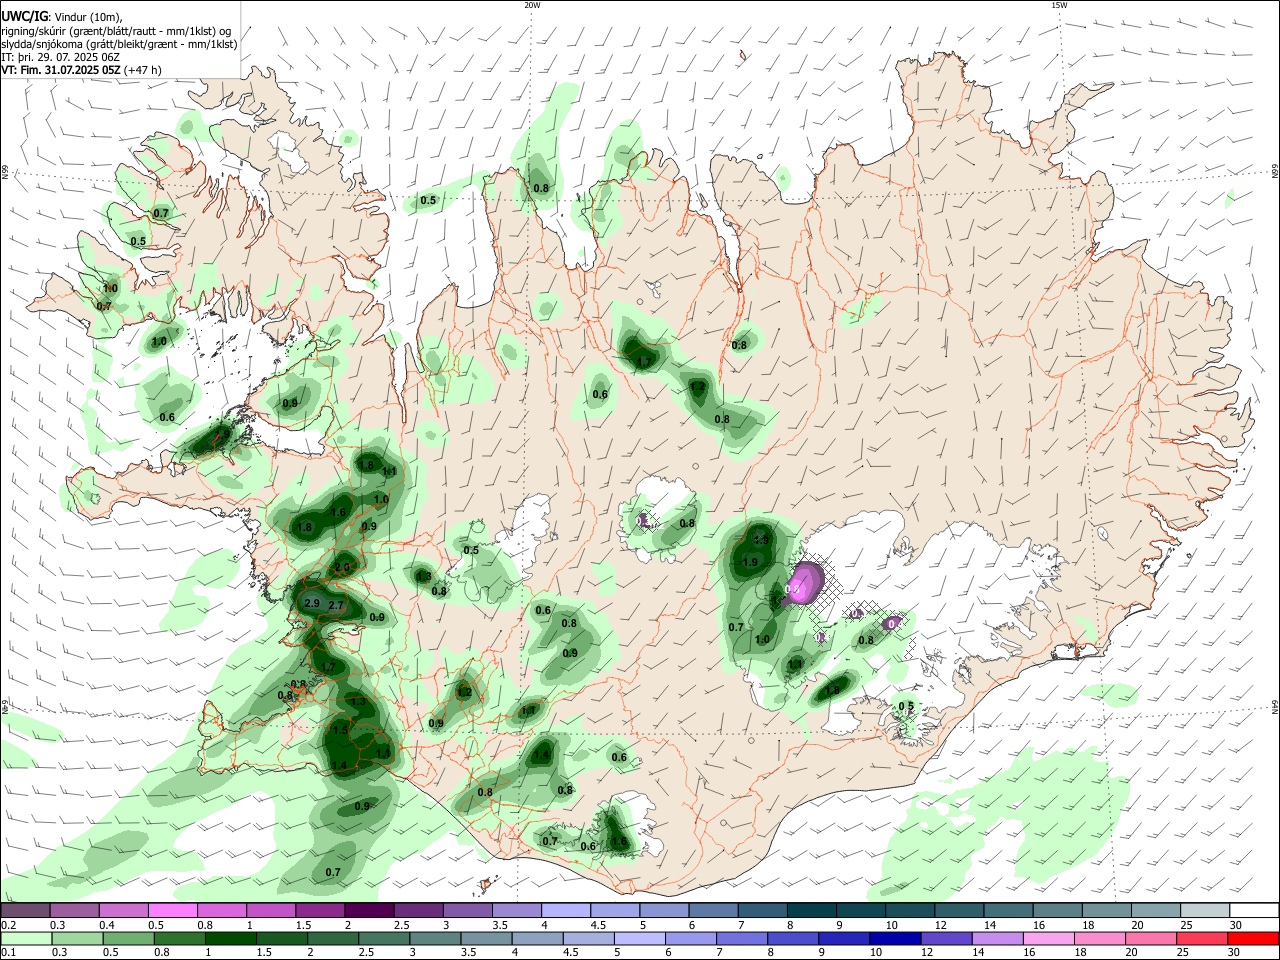Viewport: 1280px width, 960px height.
Task: Select bottom-row grey-blue swatch between 3.5 and 4
Action: [487, 938]
